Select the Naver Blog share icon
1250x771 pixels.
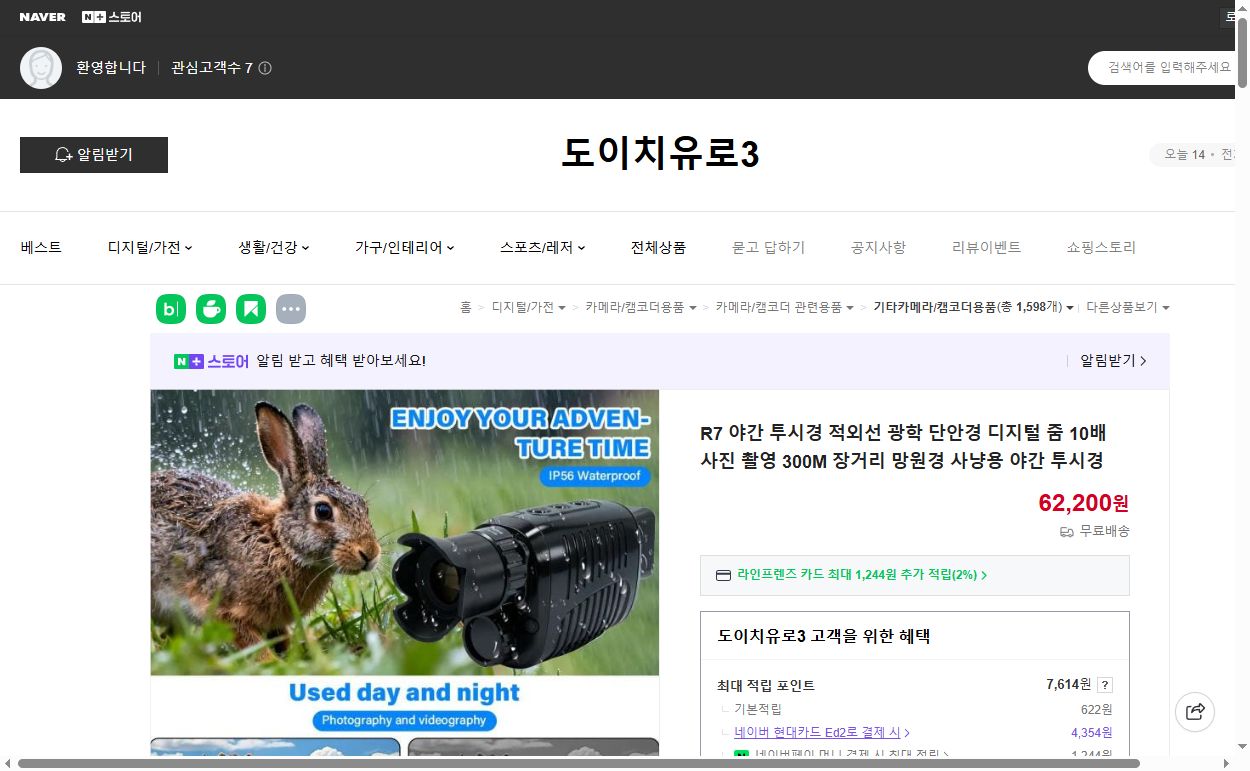(x=171, y=309)
